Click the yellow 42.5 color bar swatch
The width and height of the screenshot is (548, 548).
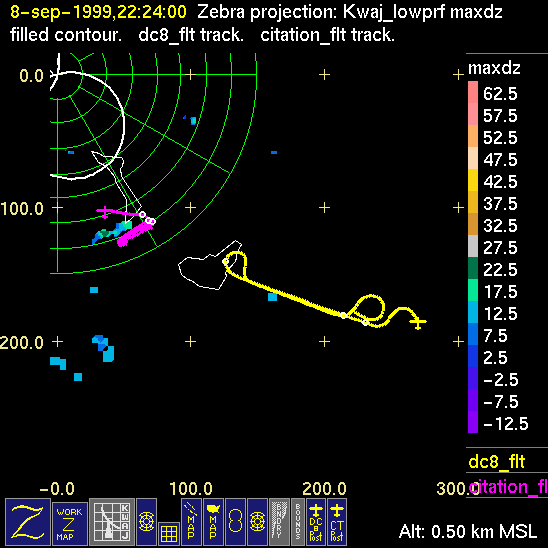coord(473,180)
